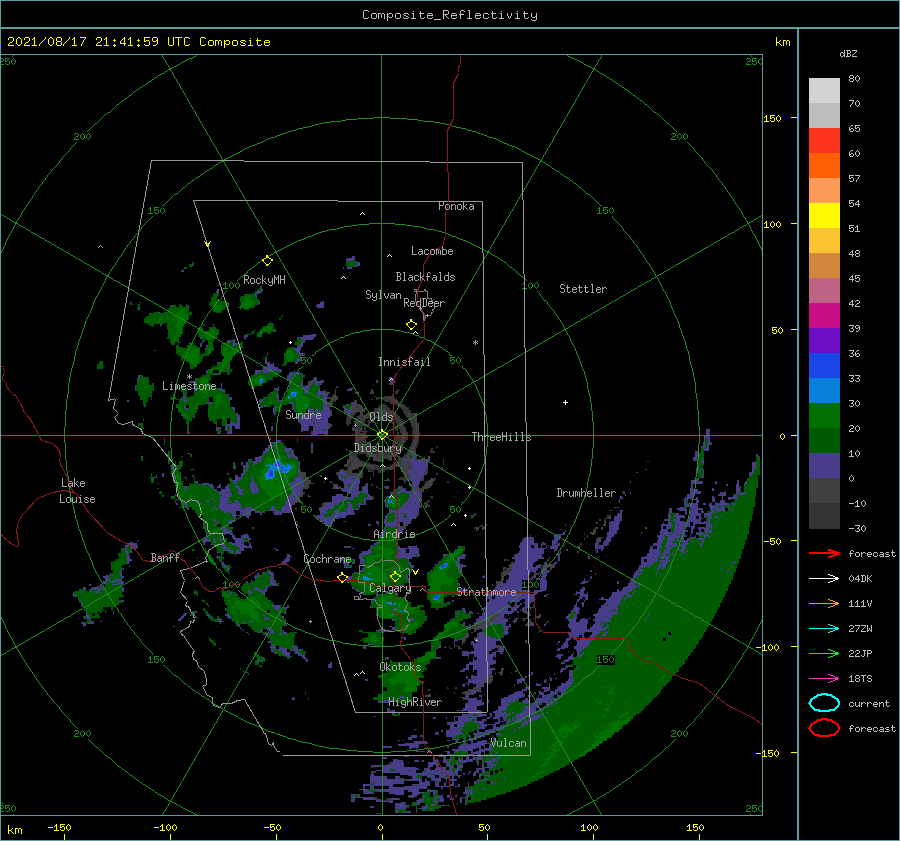The width and height of the screenshot is (900, 841).
Task: Click the blue reflectivity cell northwest of Strathmore
Action: pos(443,566)
